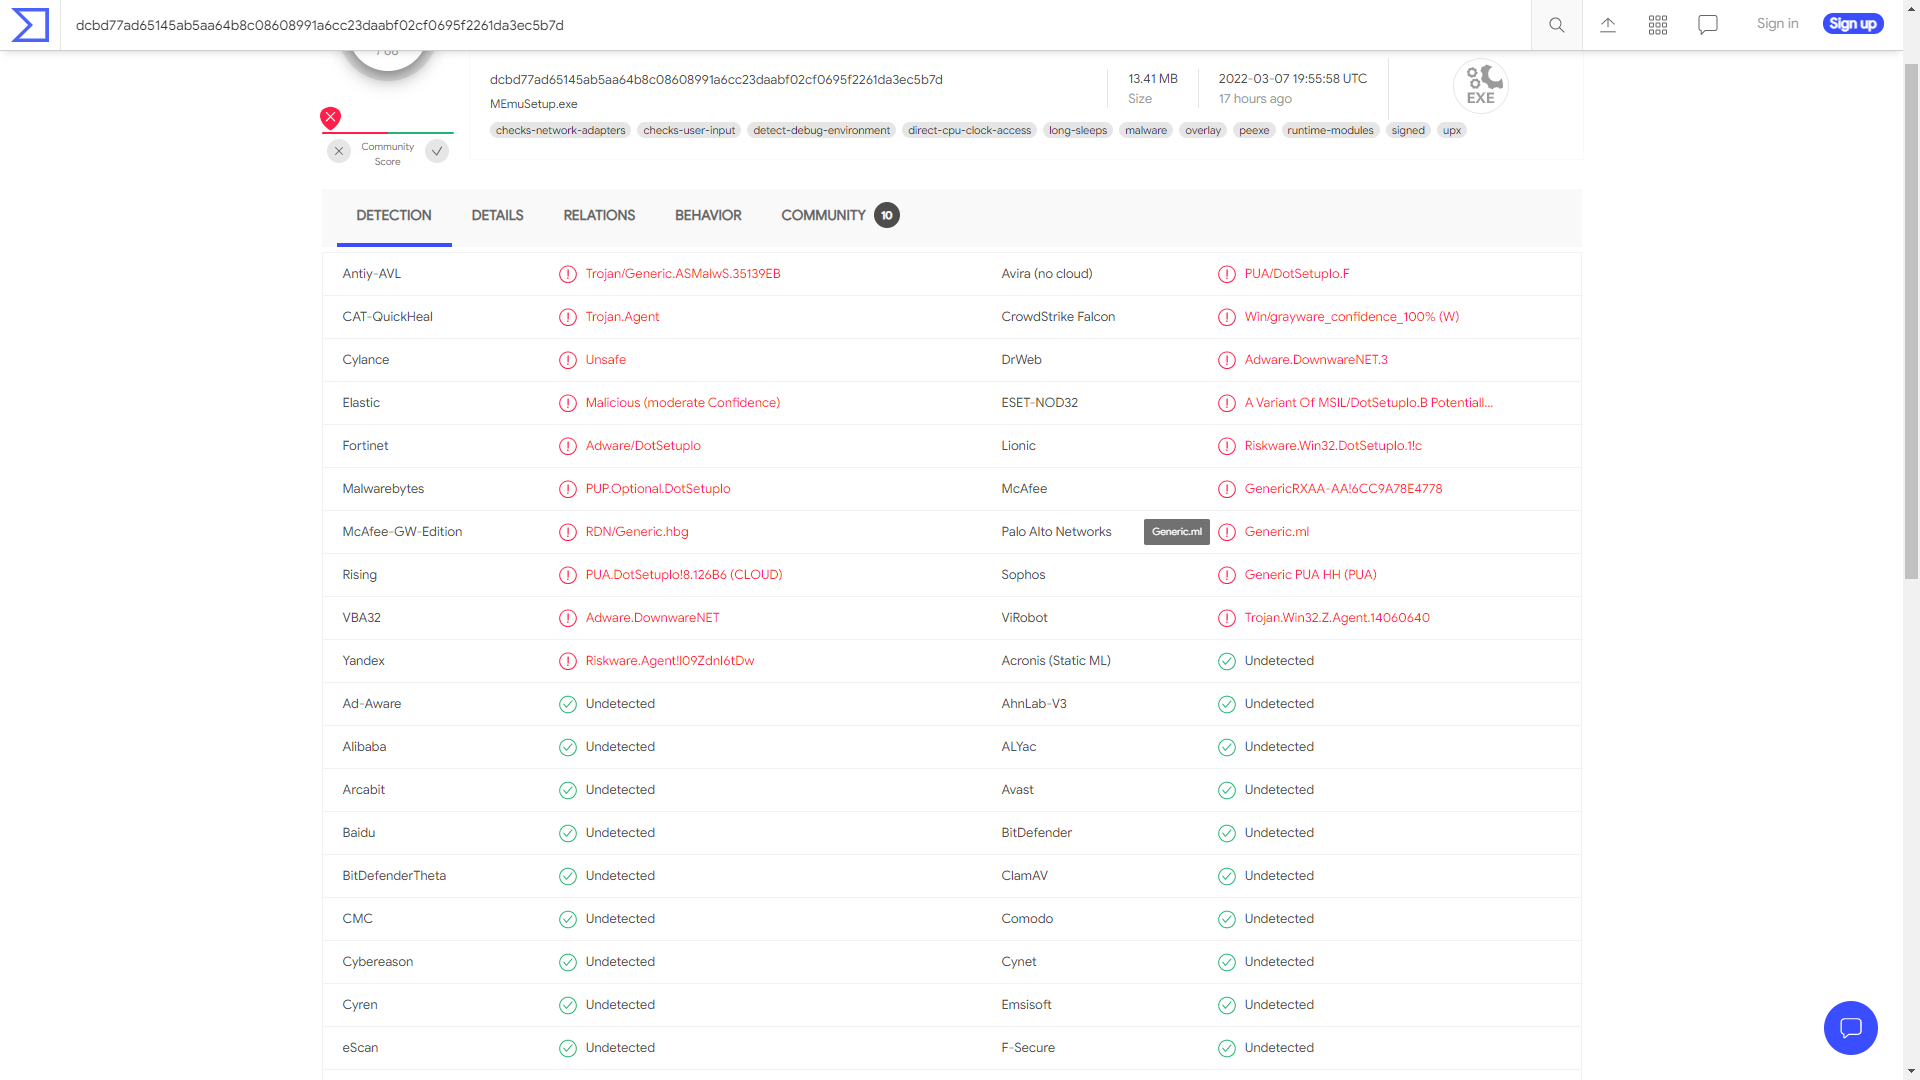Image resolution: width=1920 pixels, height=1080 pixels.
Task: Click the Trojan.Win32.Z.Agent.14060640 result
Action: tap(1337, 618)
